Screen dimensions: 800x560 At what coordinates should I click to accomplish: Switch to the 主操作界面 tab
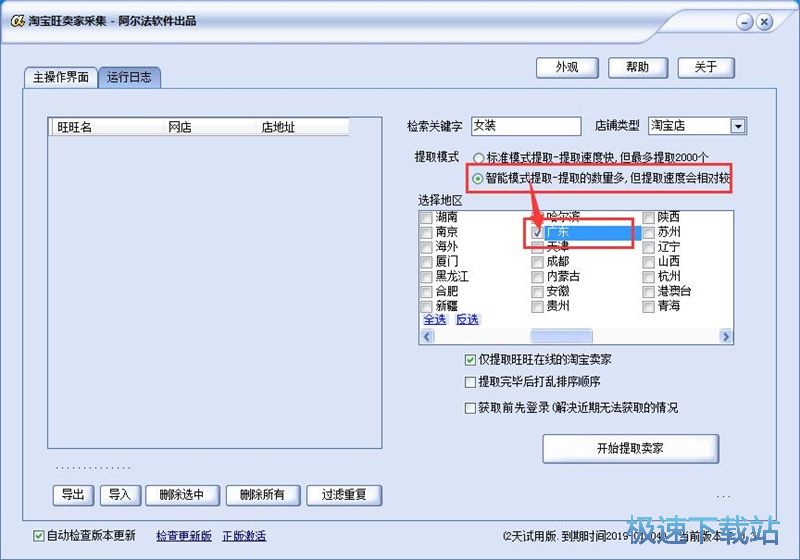coord(61,78)
